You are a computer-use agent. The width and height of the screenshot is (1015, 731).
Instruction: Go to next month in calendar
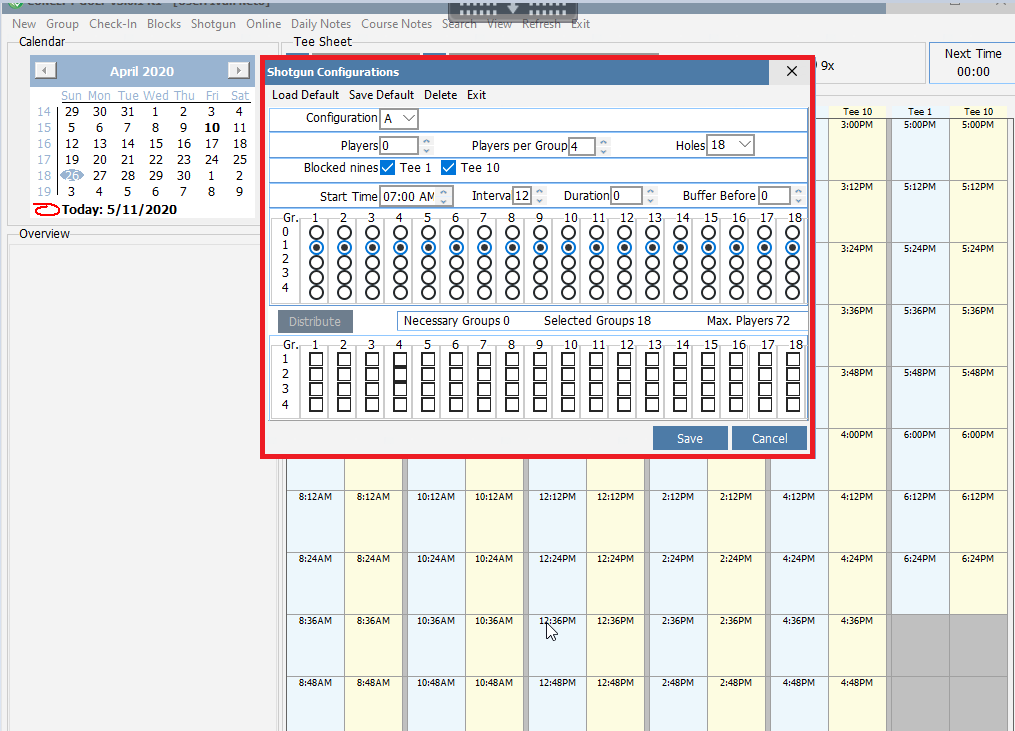238,71
